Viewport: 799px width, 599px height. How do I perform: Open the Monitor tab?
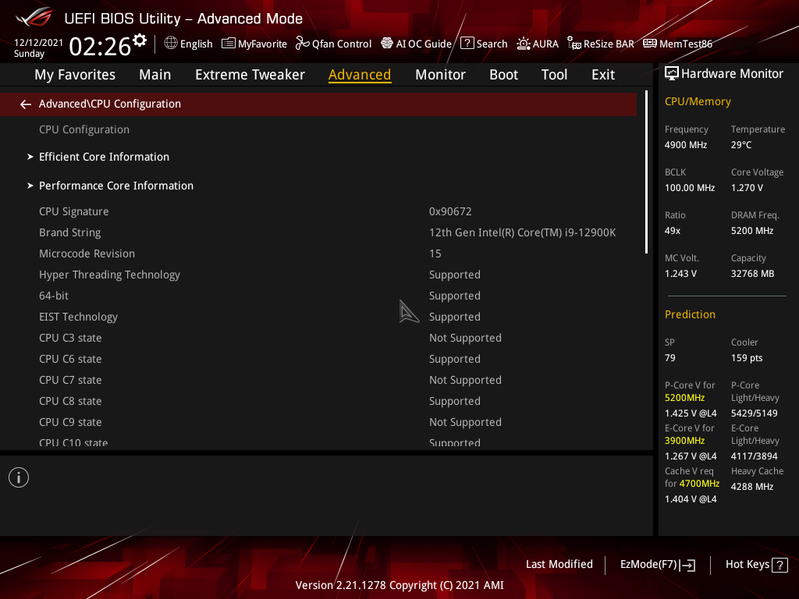440,75
